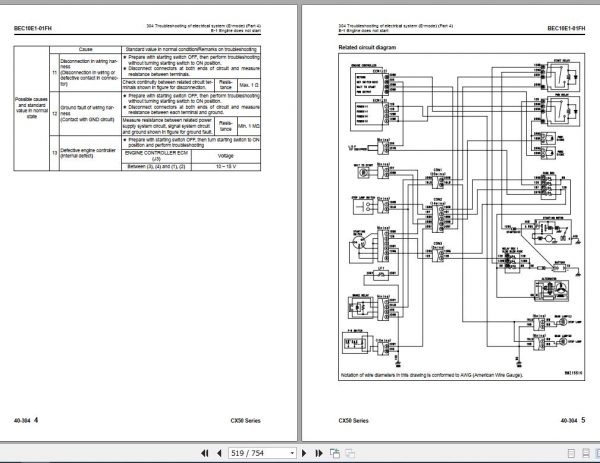Go to the first page

click(205, 453)
